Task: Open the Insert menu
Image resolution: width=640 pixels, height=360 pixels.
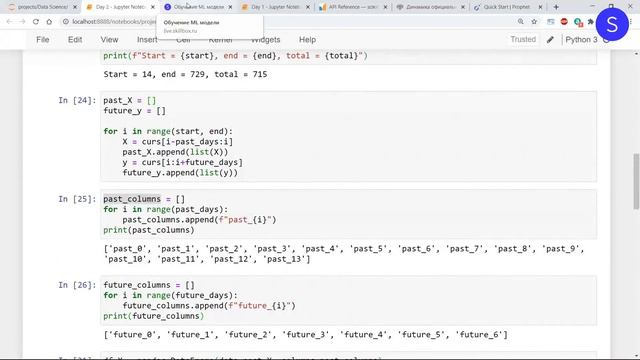Action: [x=147, y=40]
